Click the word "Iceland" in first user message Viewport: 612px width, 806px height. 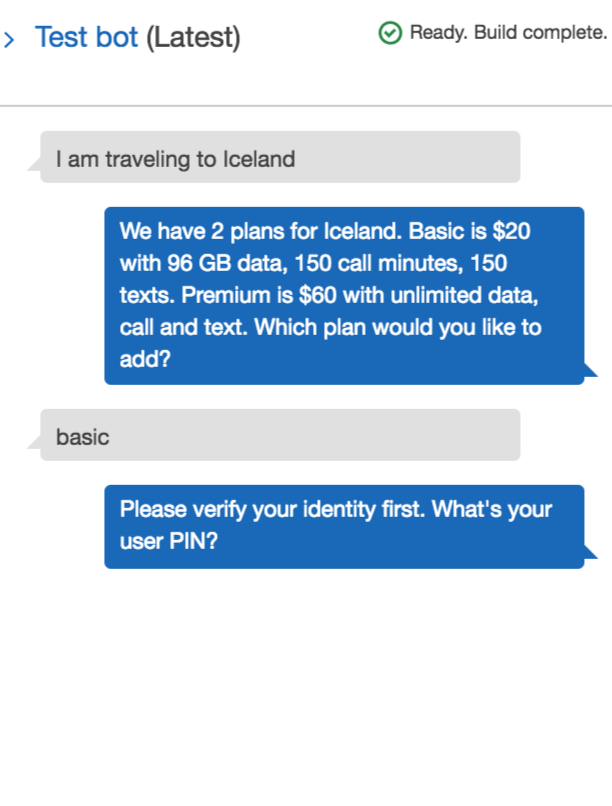click(x=259, y=159)
